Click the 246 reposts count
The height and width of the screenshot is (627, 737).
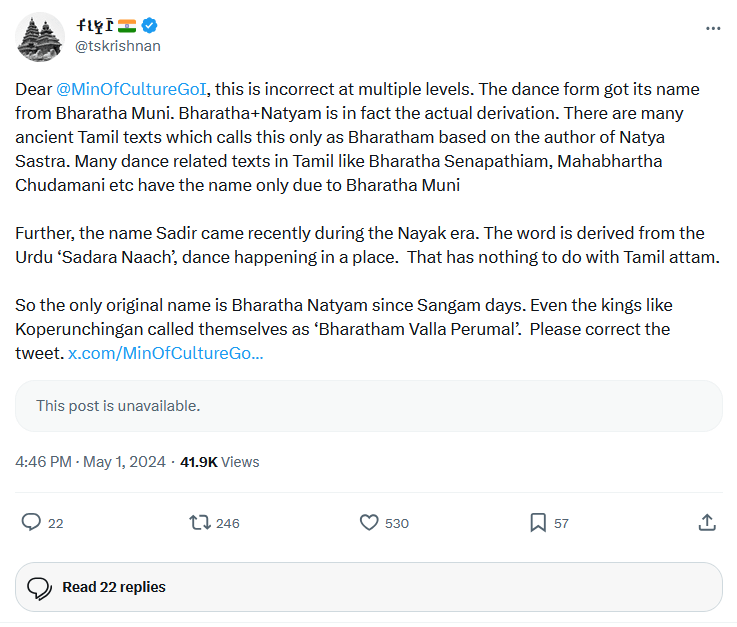coord(227,523)
